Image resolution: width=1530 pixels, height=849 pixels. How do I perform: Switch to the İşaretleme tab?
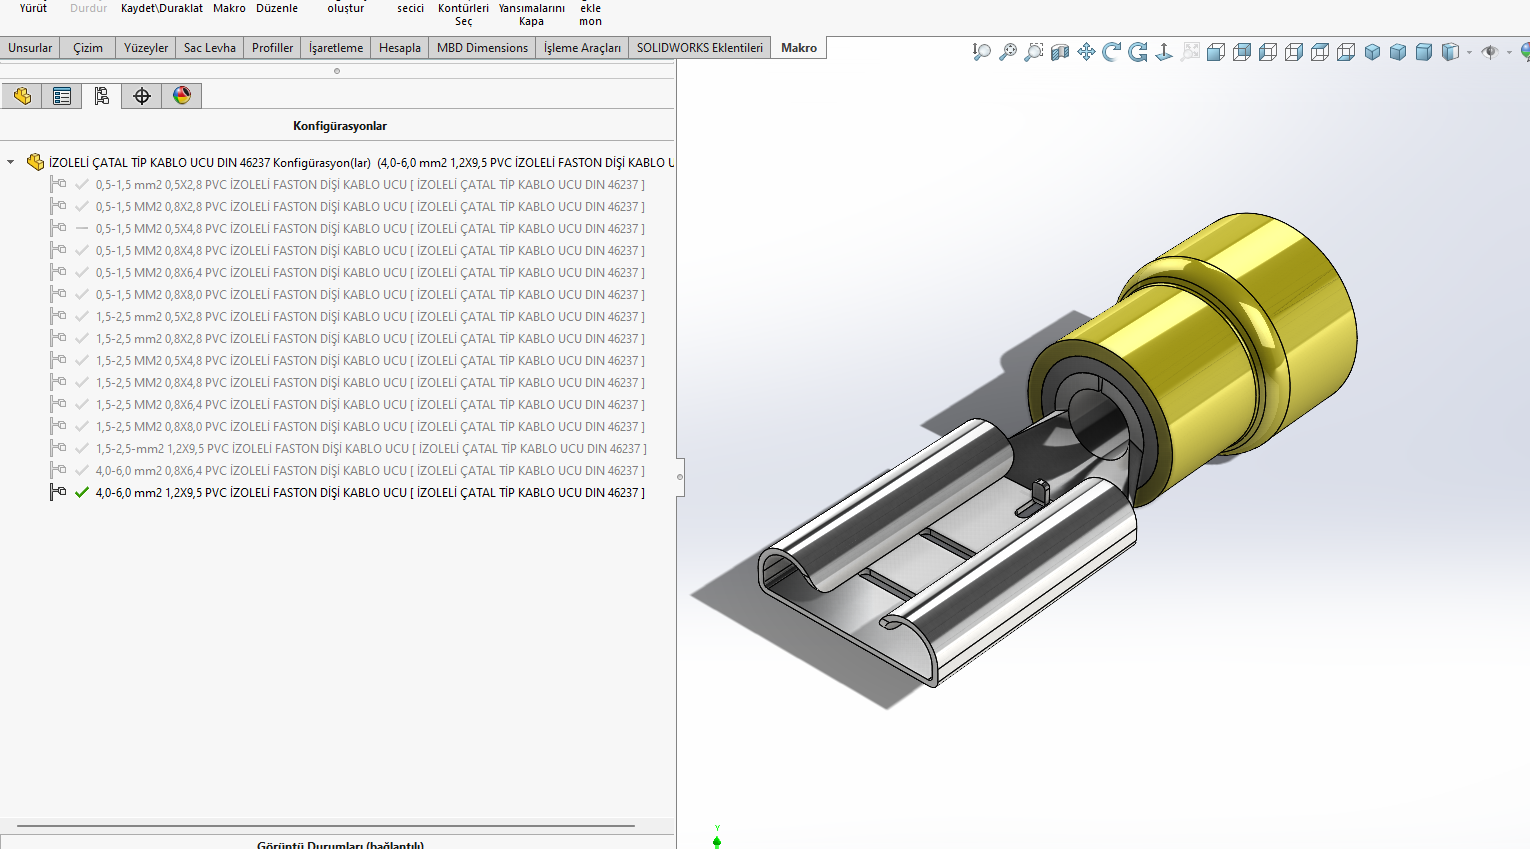[336, 48]
